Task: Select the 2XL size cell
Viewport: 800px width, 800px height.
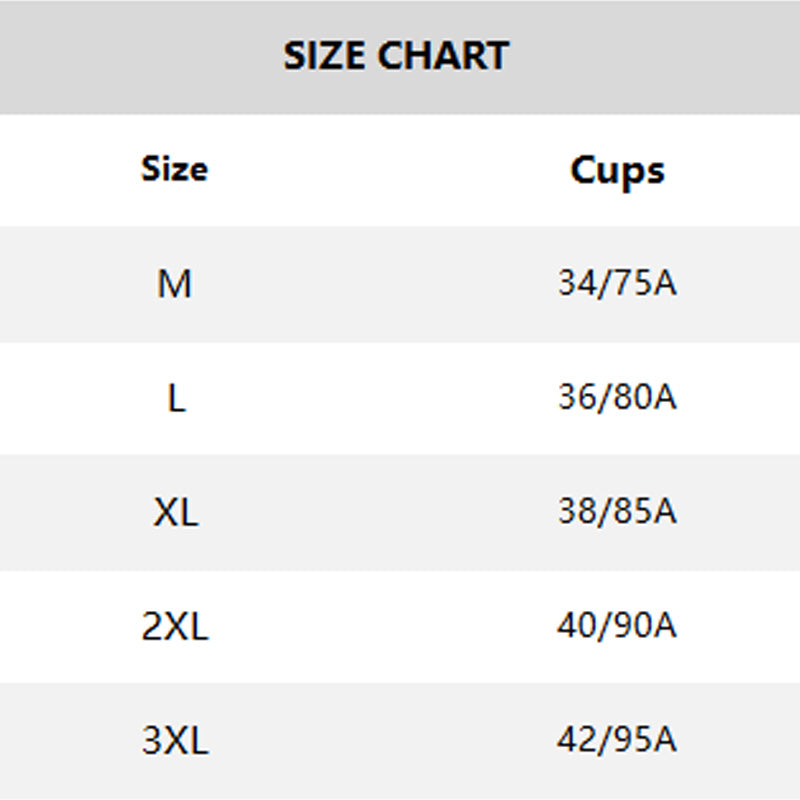Action: point(175,627)
